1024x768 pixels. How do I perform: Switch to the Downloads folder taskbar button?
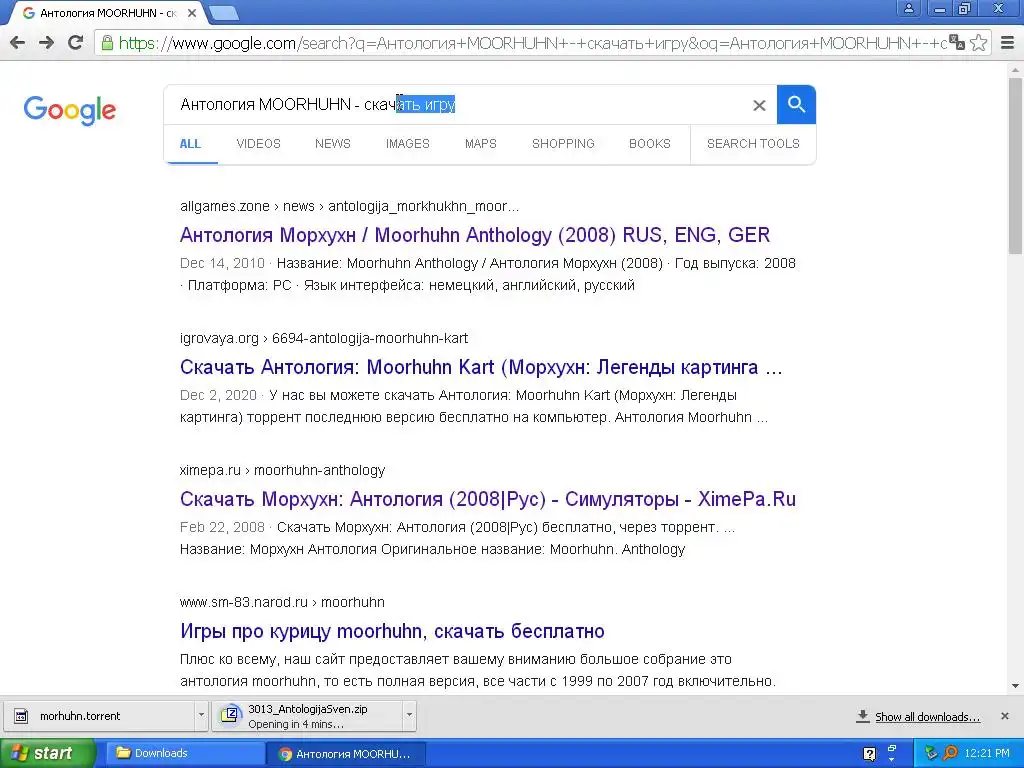185,753
